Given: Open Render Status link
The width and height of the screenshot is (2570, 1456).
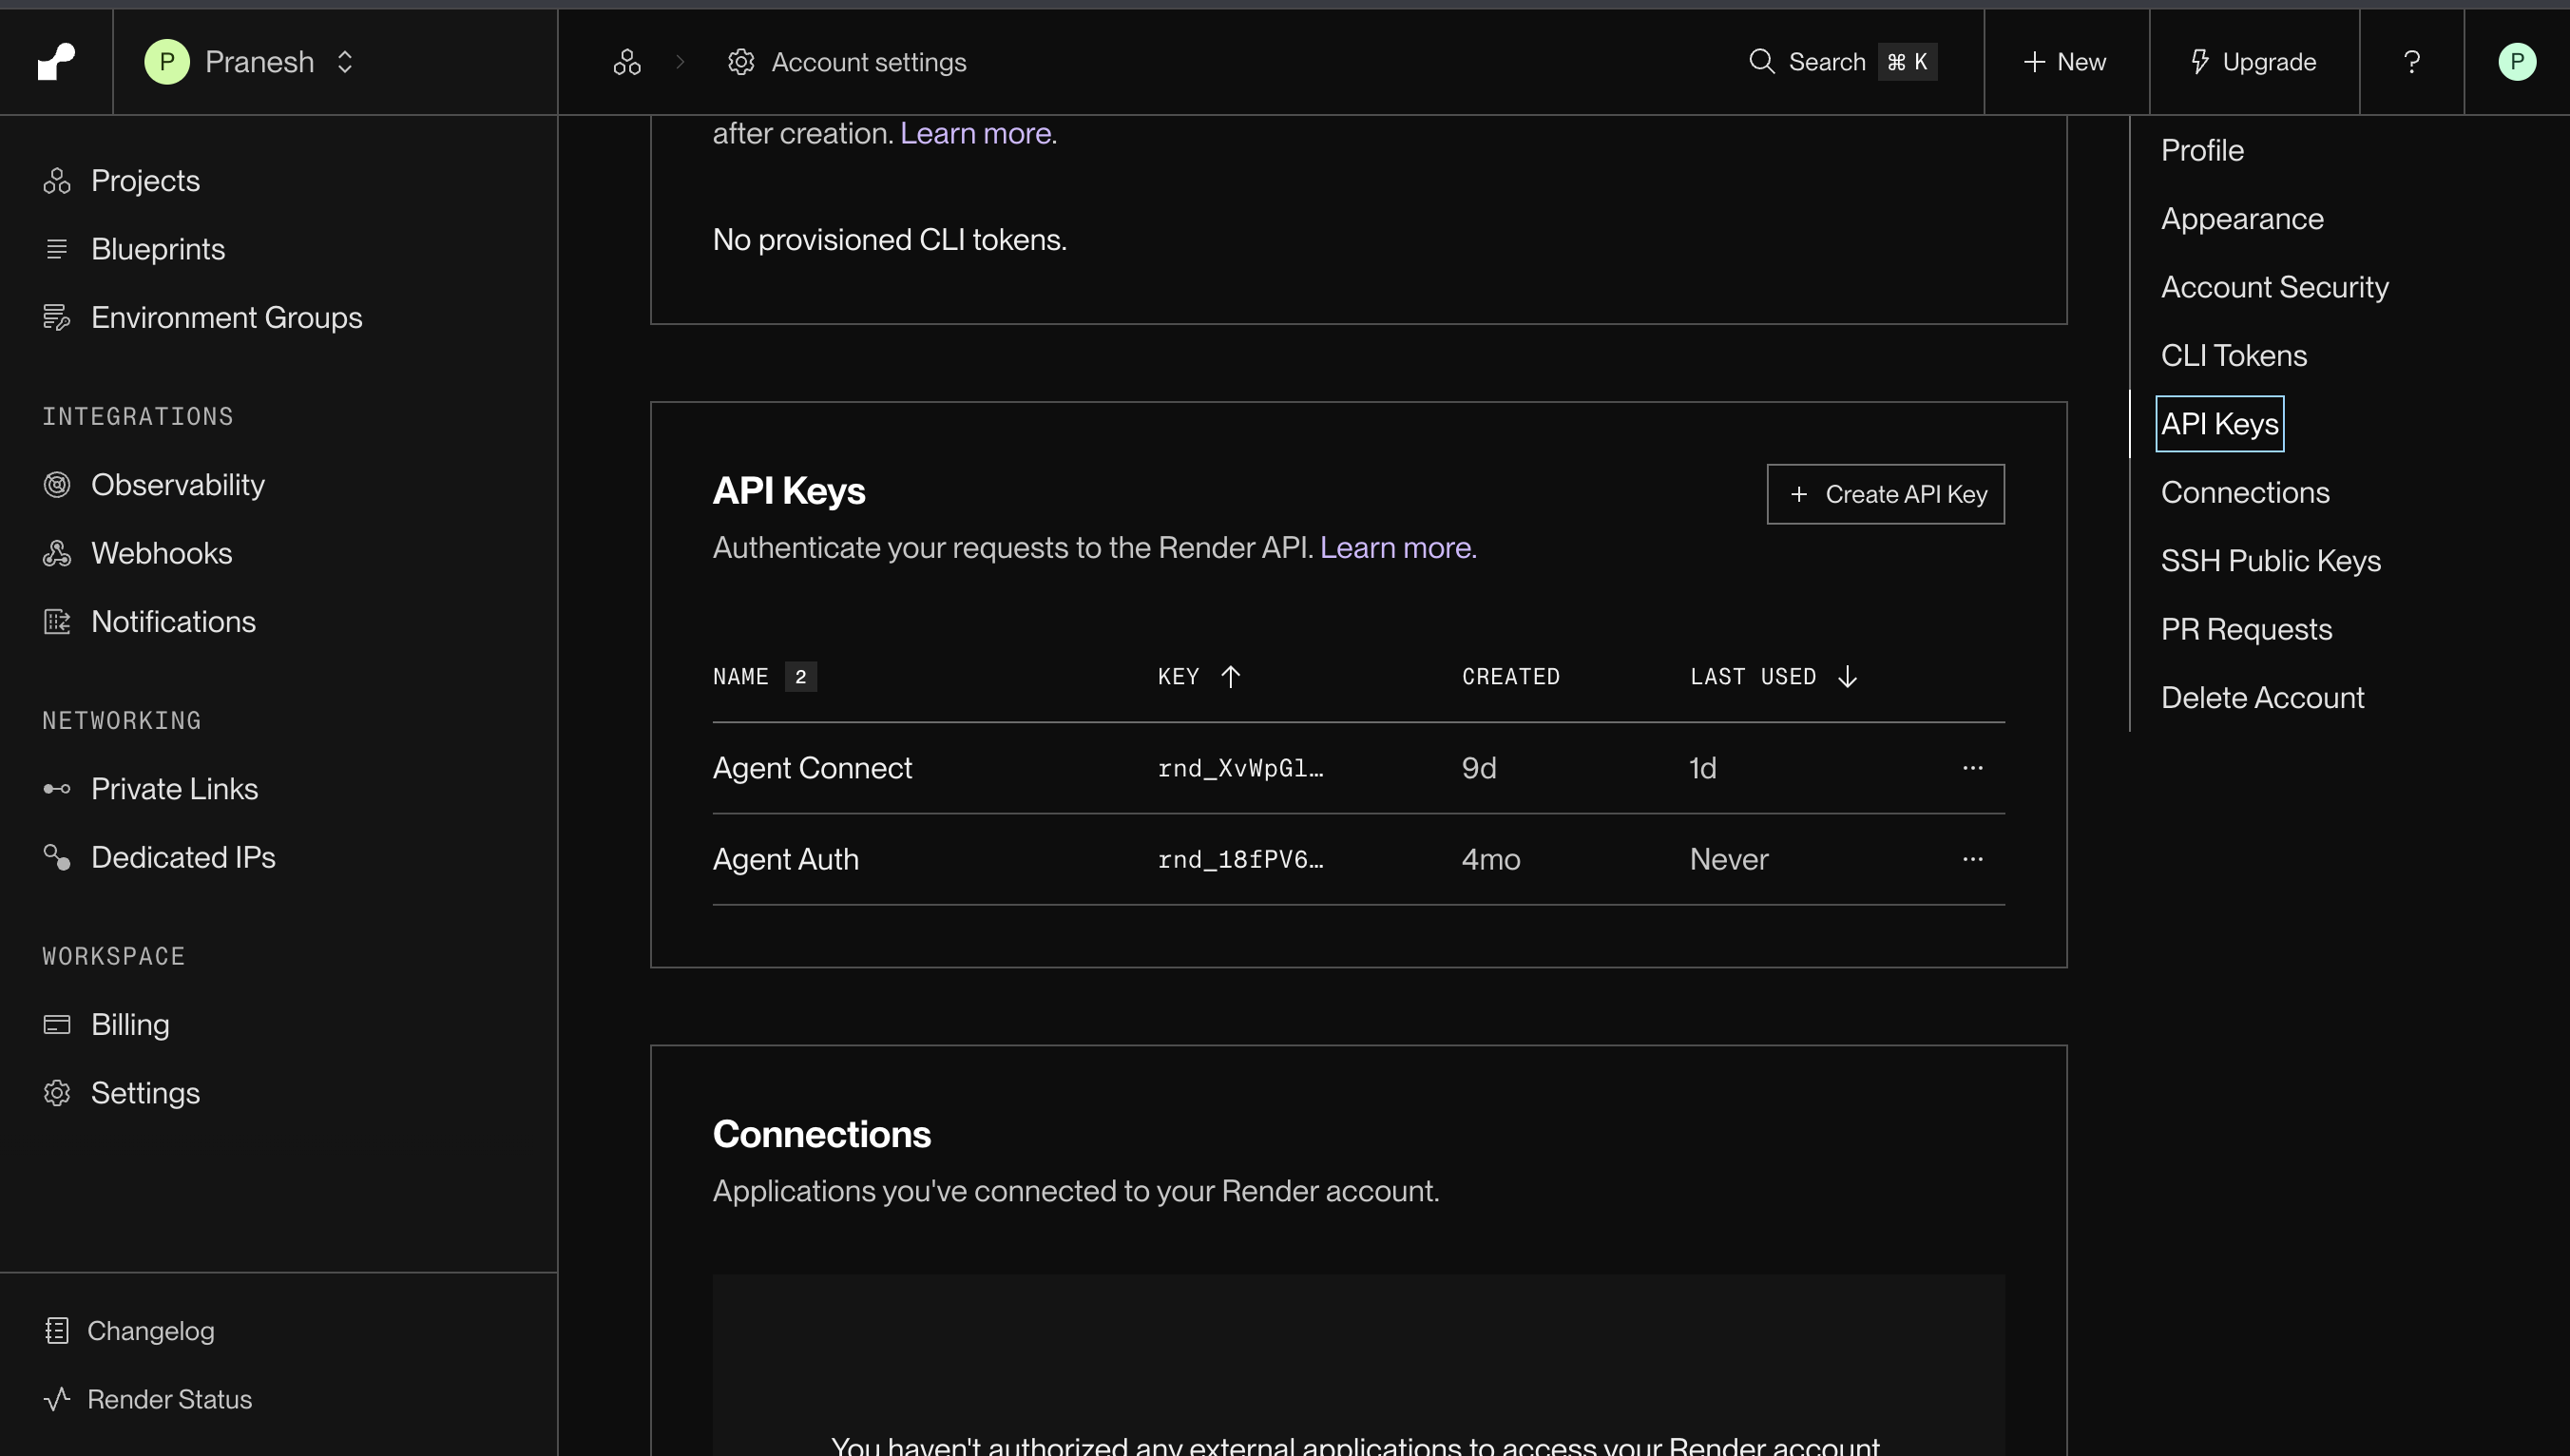Looking at the screenshot, I should [148, 1399].
